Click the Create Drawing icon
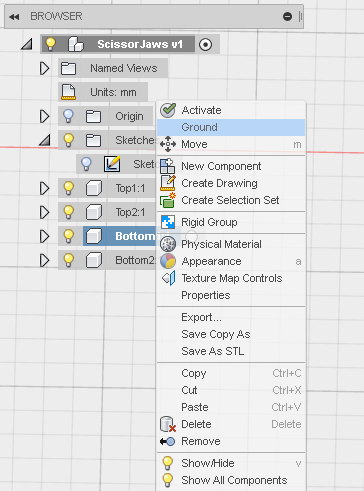The width and height of the screenshot is (364, 491). [x=168, y=183]
